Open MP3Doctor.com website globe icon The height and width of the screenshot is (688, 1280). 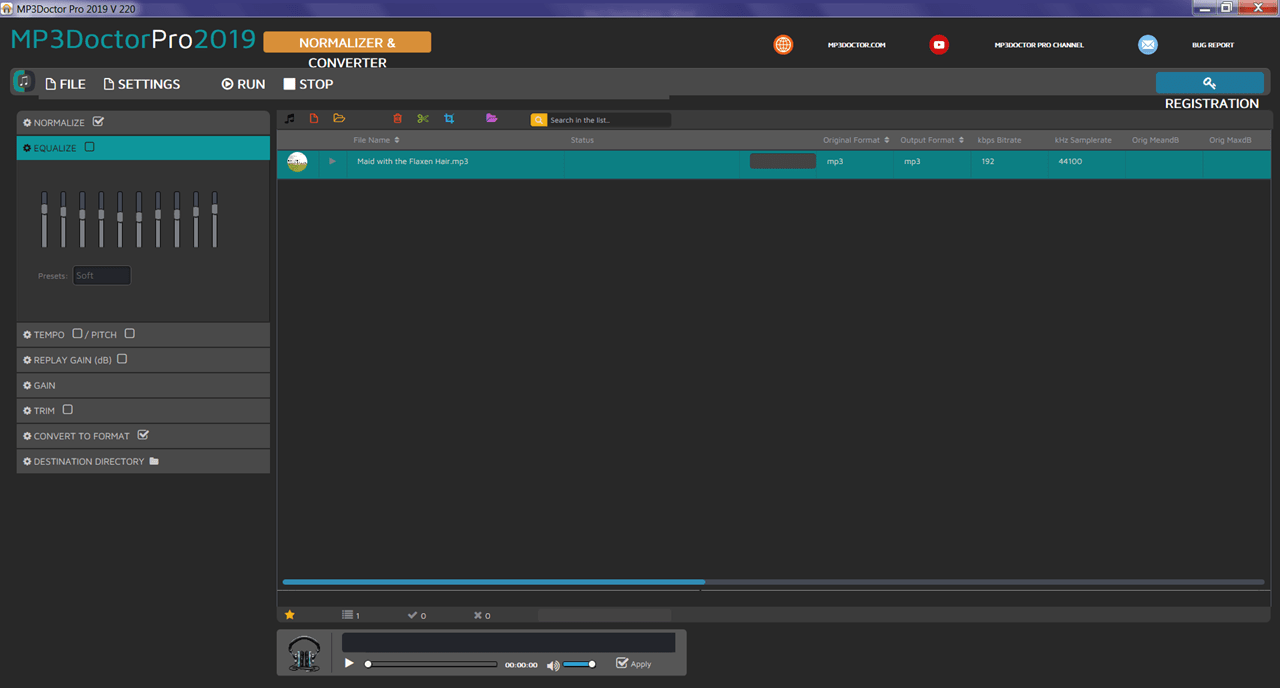pyautogui.click(x=783, y=45)
